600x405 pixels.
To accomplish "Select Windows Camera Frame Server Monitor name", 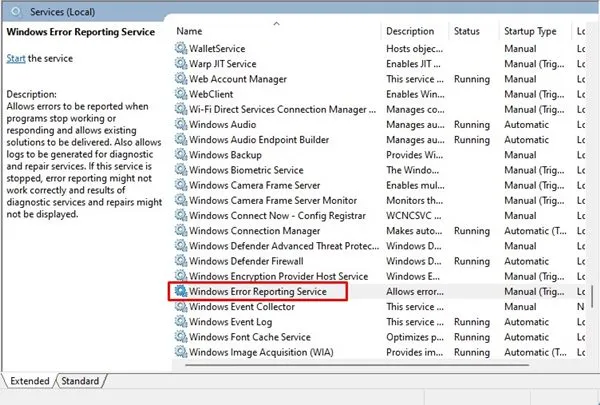I will (273, 200).
